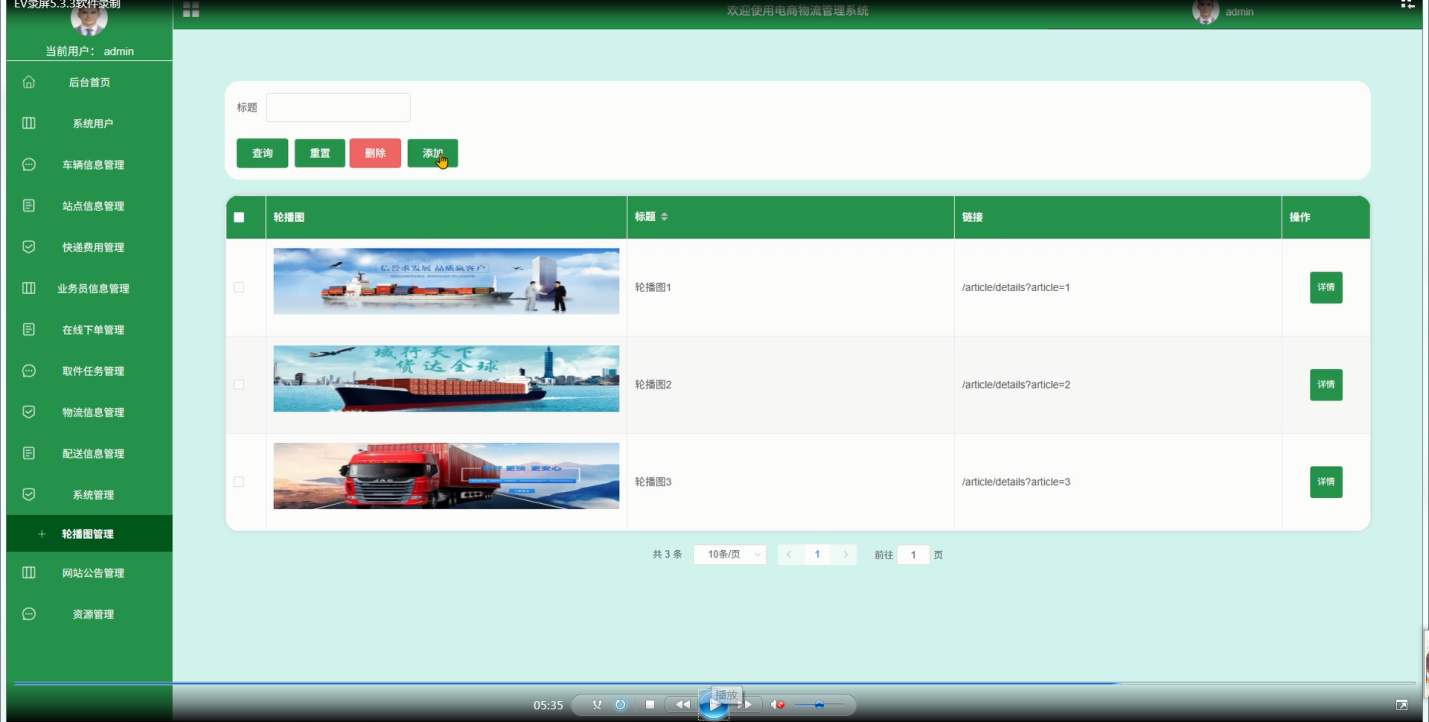Click the container ship thumbnail of 轮播图1
Viewport: 1429px width, 722px height.
446,281
